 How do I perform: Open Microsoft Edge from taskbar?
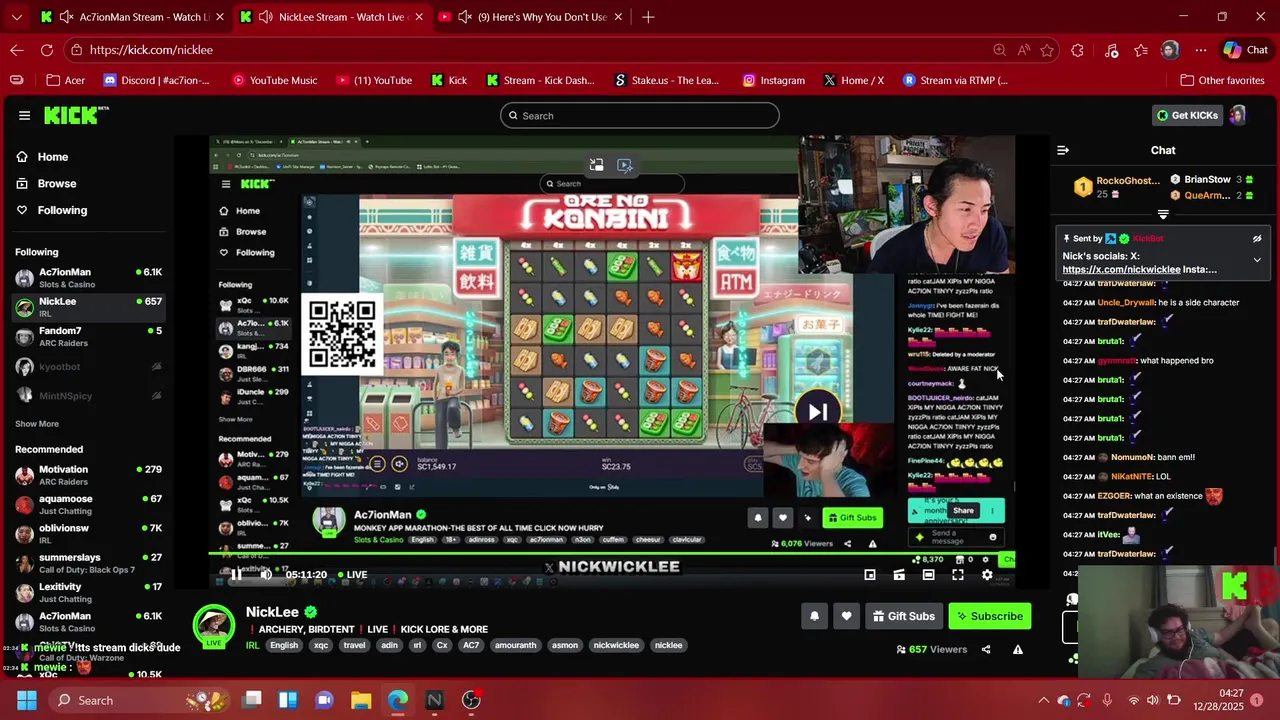pos(398,700)
